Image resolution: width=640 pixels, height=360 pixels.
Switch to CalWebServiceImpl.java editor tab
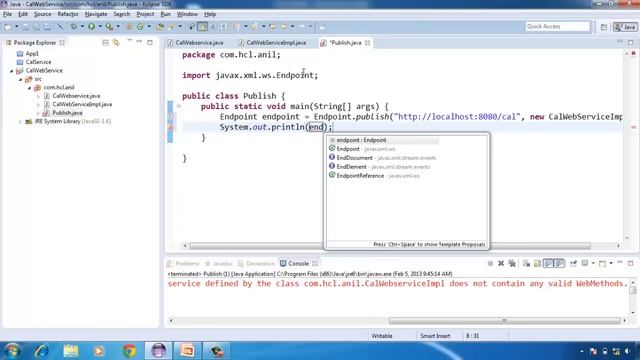coord(272,43)
